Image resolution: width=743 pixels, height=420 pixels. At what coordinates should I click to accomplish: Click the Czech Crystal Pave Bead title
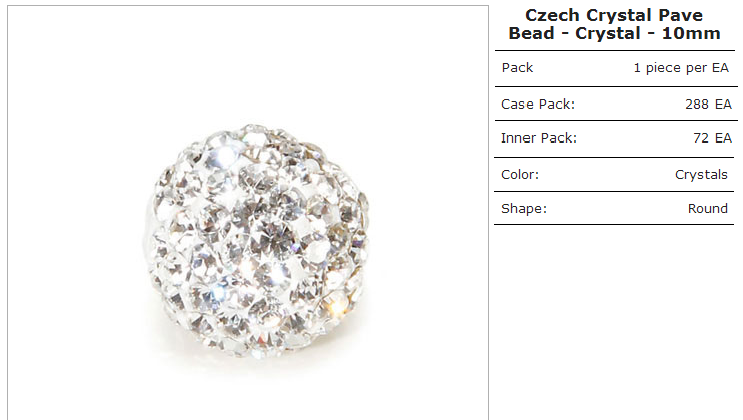[x=614, y=24]
